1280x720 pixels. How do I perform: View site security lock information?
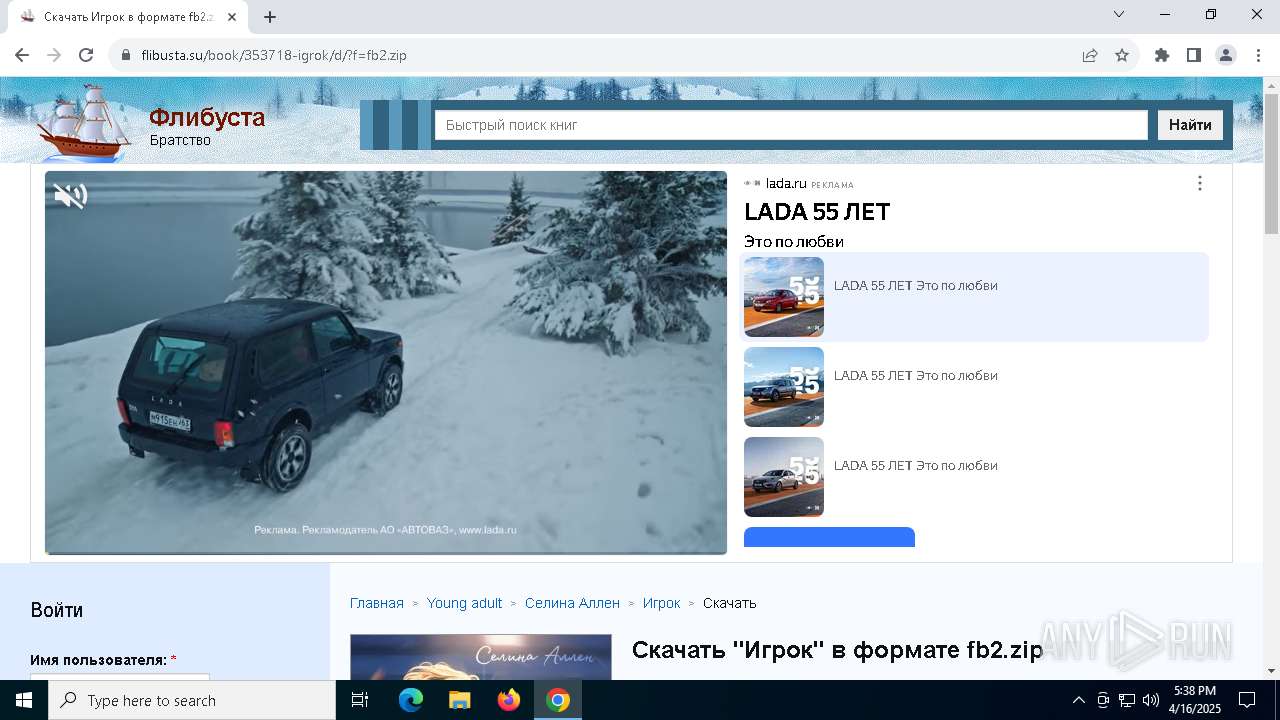(x=126, y=55)
